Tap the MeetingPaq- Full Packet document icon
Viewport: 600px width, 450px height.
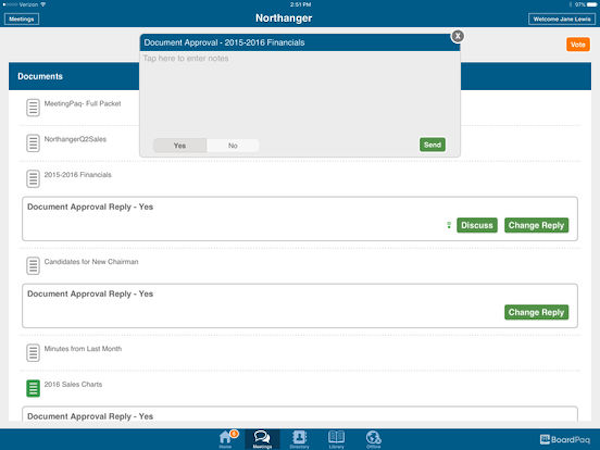pos(33,108)
